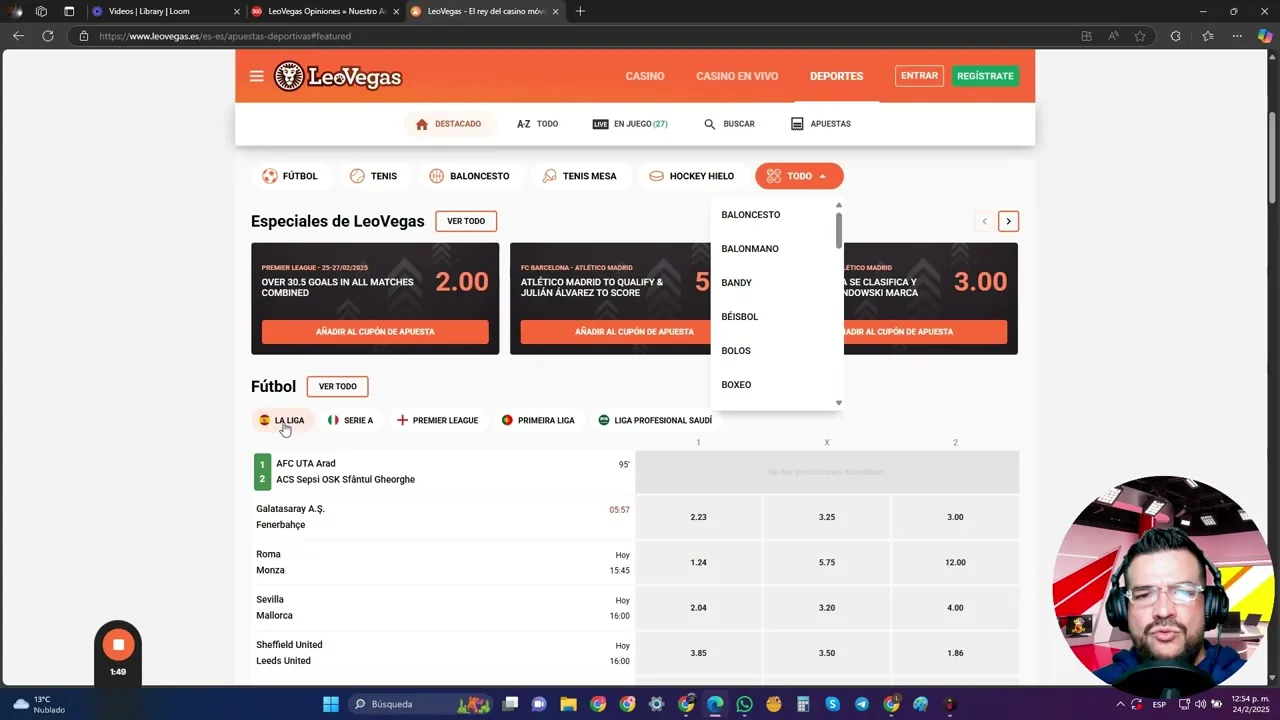Open File Explorer from taskbar
This screenshot has height=720, width=1280.
coord(568,704)
